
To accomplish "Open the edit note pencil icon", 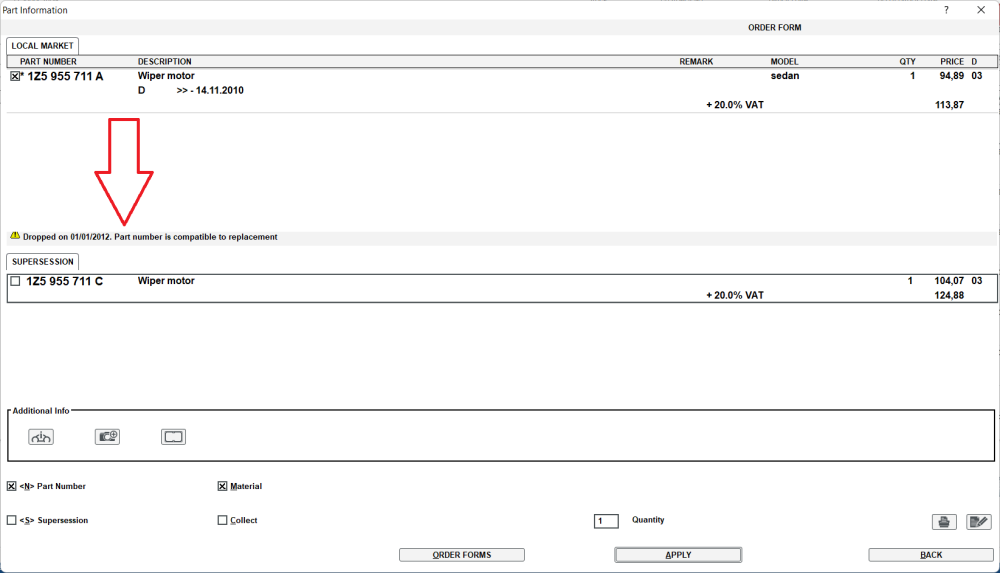I will (x=979, y=522).
